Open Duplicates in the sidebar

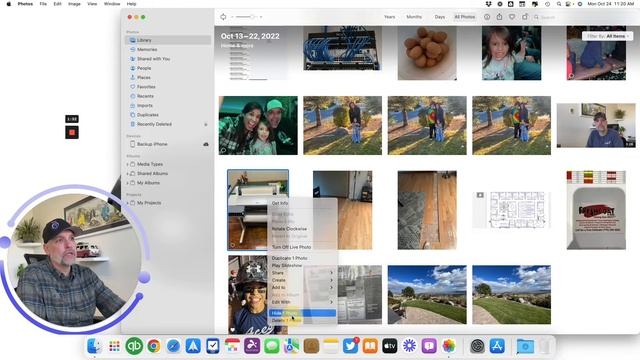coord(168,115)
